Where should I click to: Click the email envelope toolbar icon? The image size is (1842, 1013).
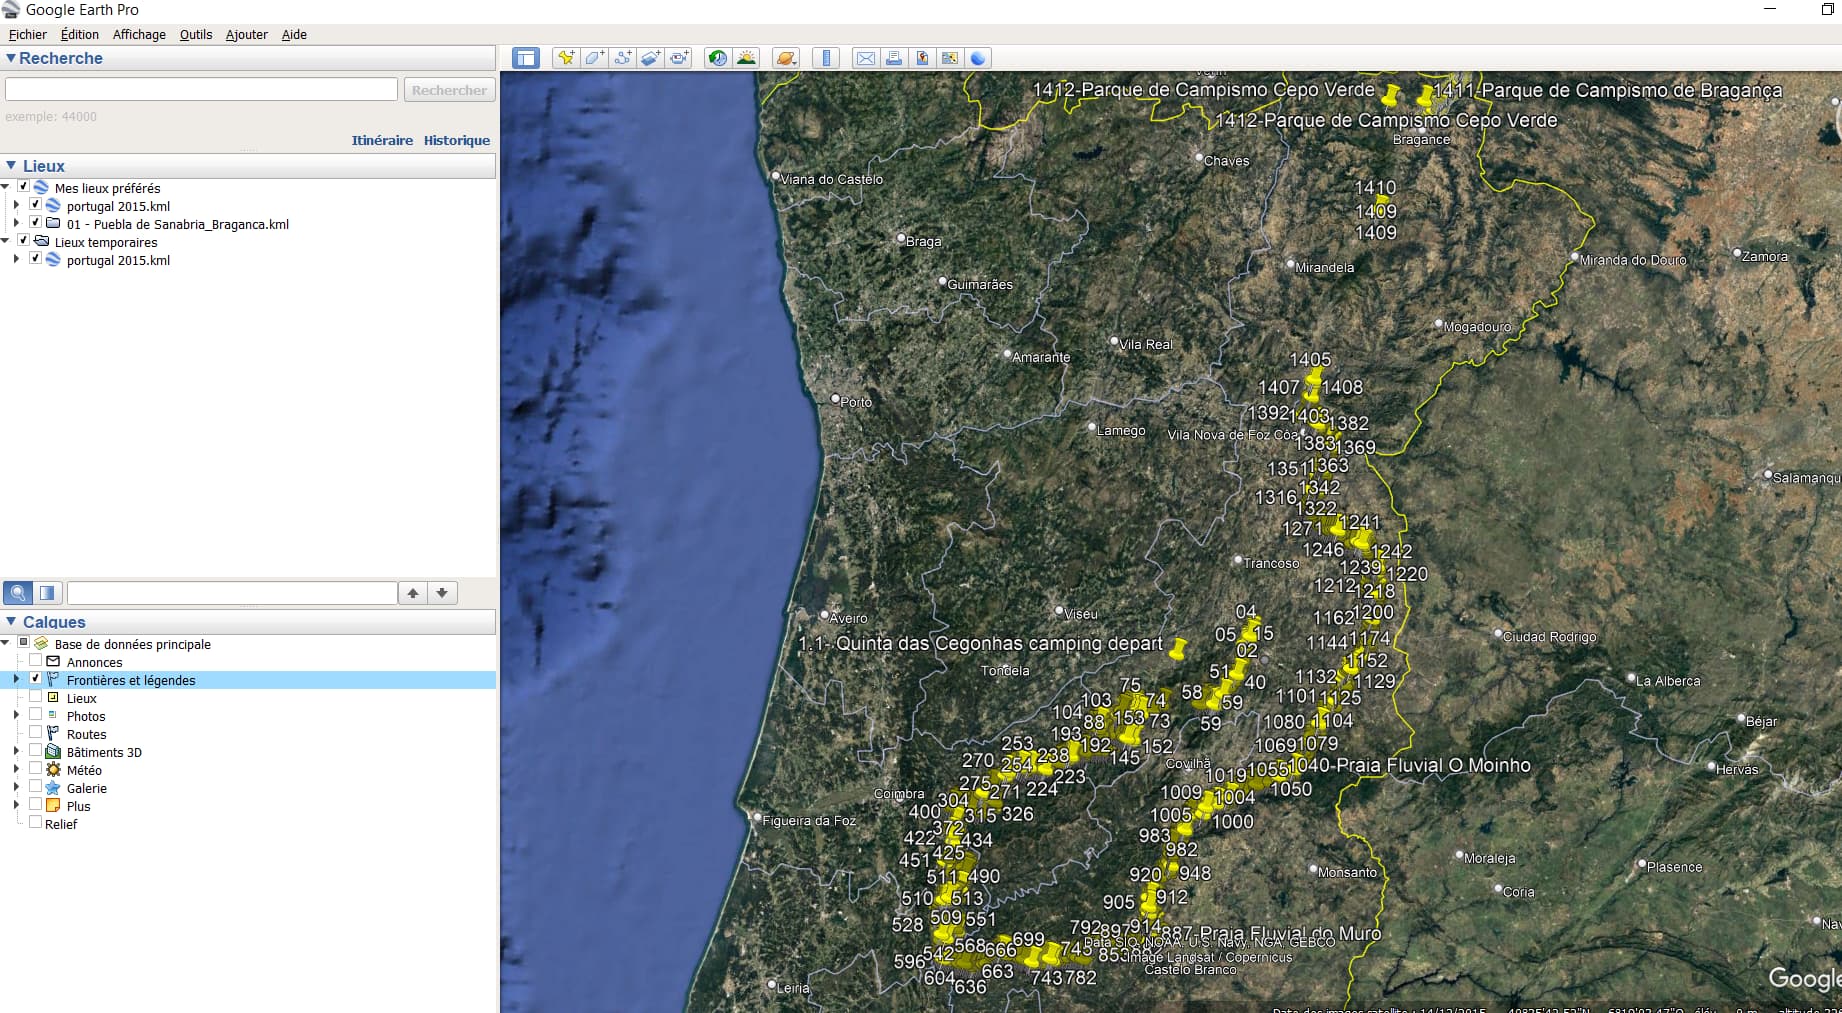pos(866,58)
